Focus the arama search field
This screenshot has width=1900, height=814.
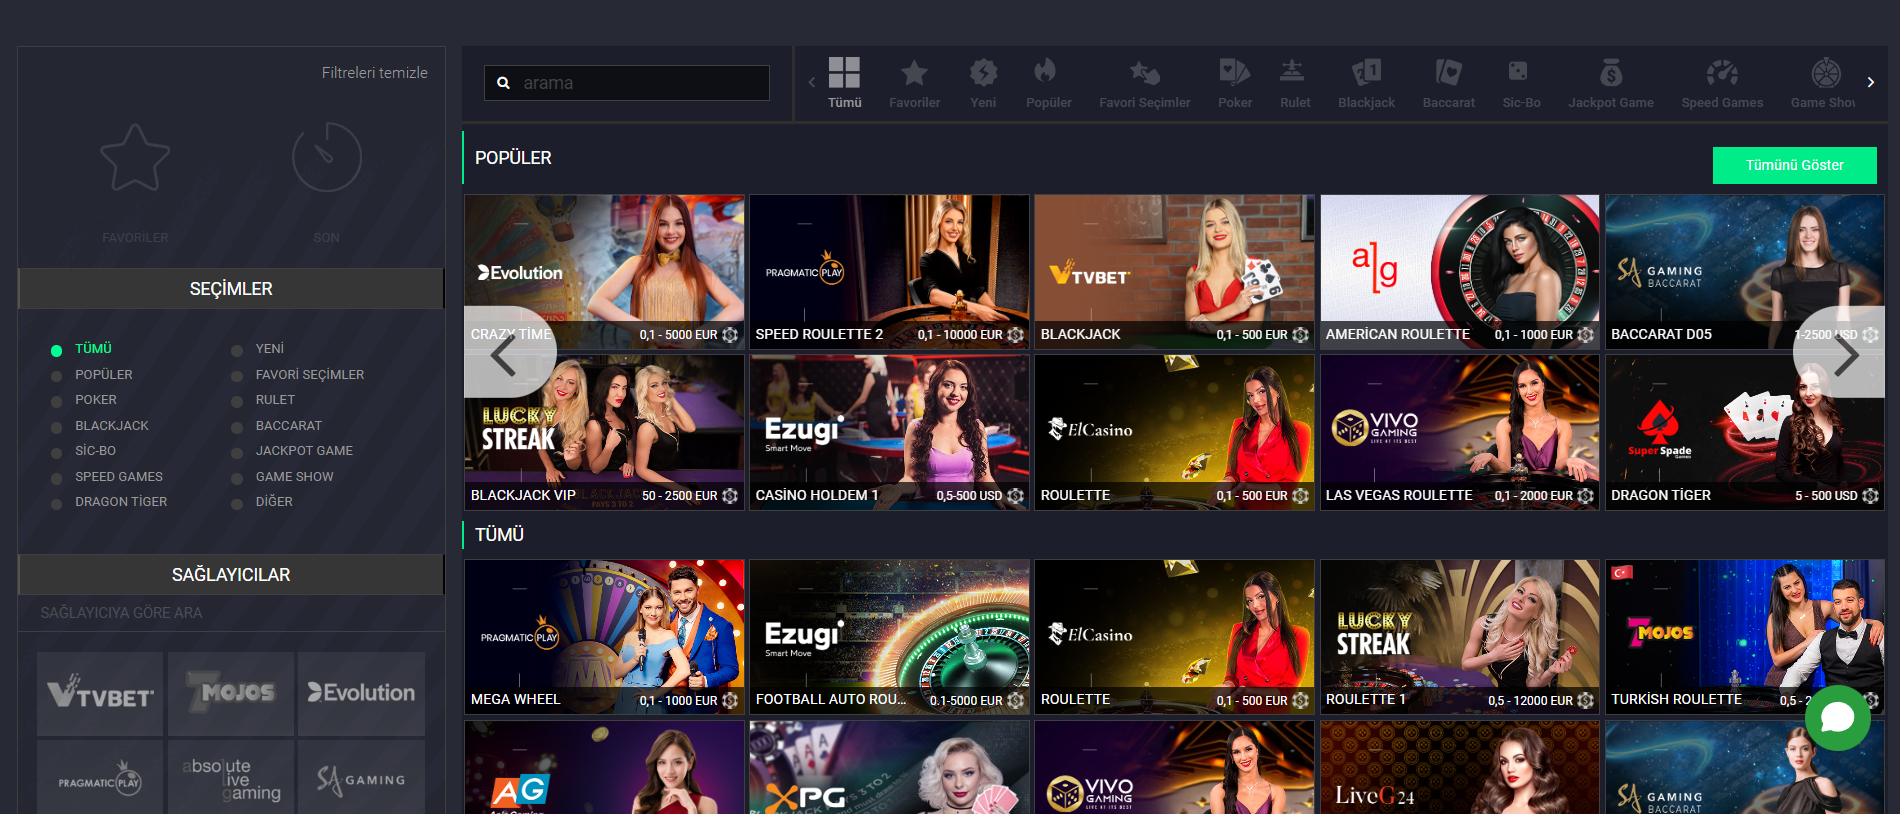pyautogui.click(x=627, y=83)
